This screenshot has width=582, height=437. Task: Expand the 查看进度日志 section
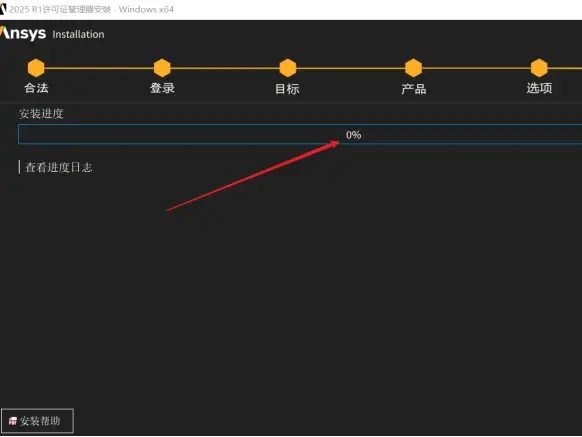click(58, 167)
